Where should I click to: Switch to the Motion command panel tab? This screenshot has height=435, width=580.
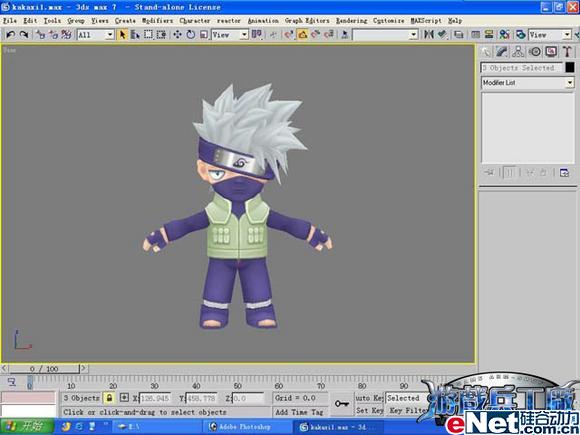click(535, 52)
